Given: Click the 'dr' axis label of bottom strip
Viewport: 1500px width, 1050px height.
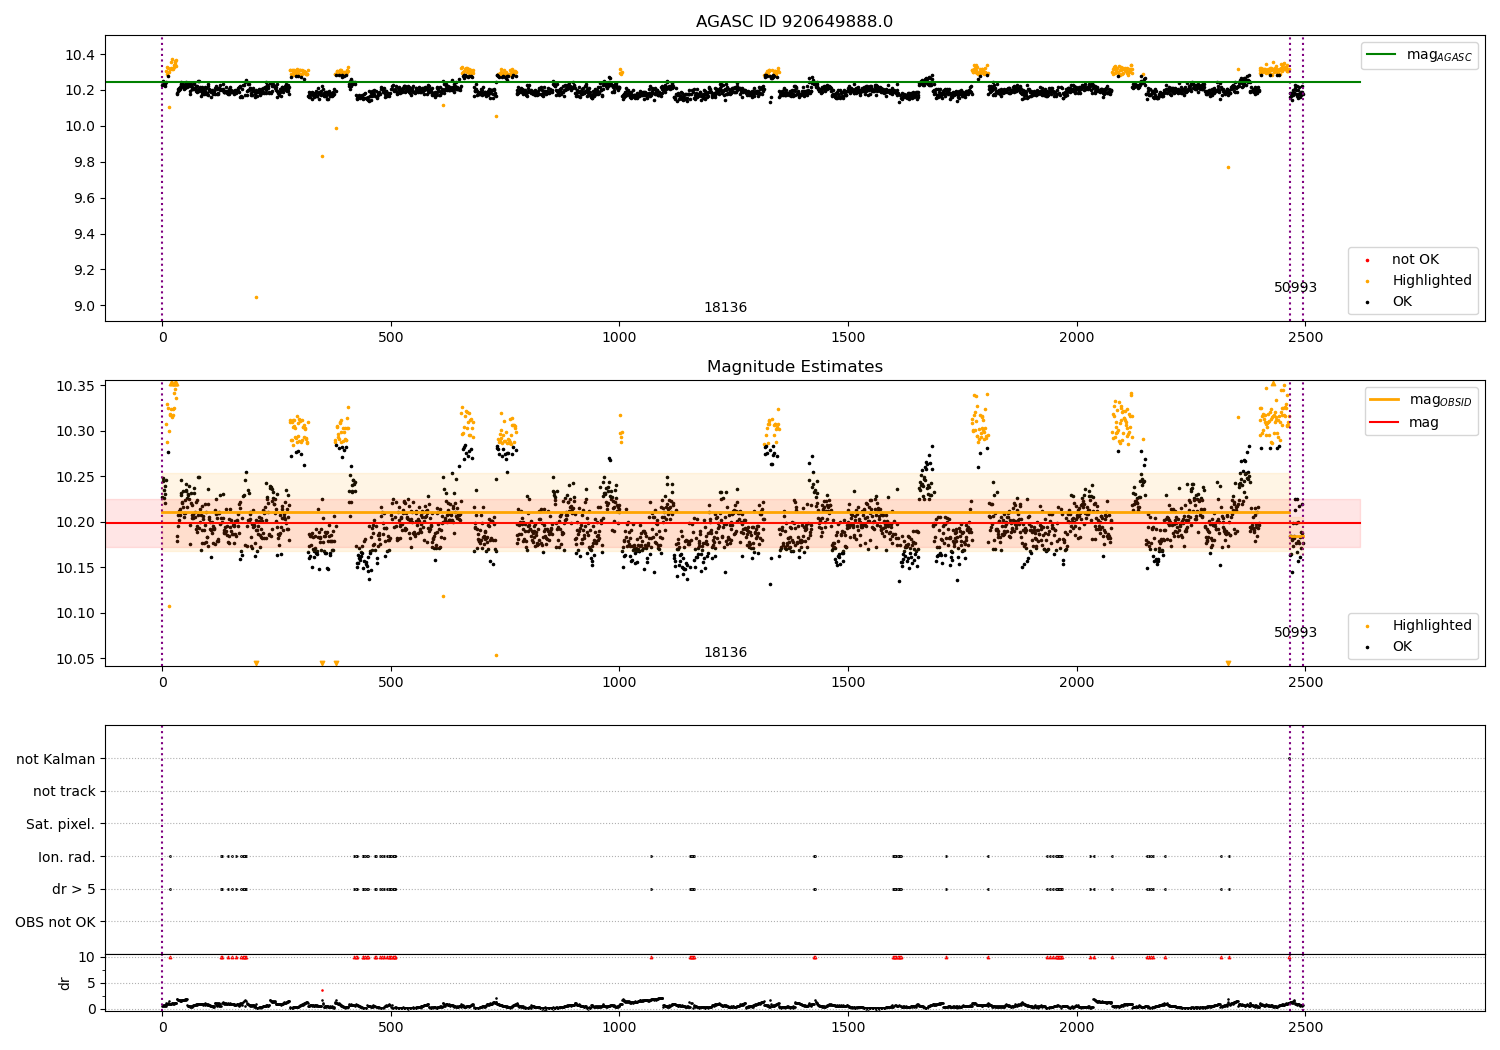Looking at the screenshot, I should [65, 983].
